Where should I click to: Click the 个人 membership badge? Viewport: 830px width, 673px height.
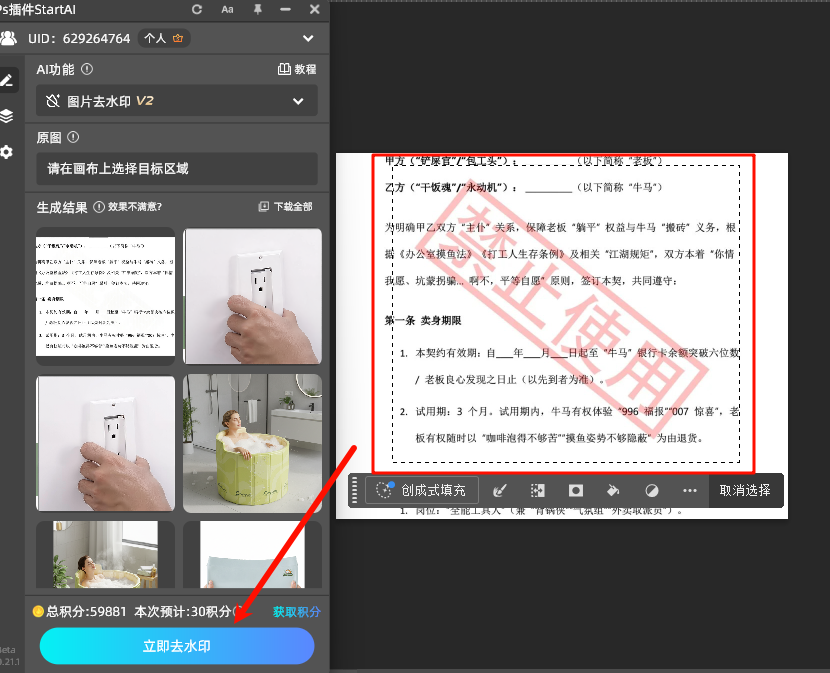tap(164, 39)
